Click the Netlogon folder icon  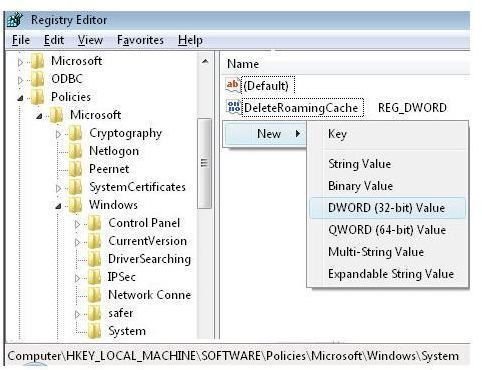pos(76,151)
